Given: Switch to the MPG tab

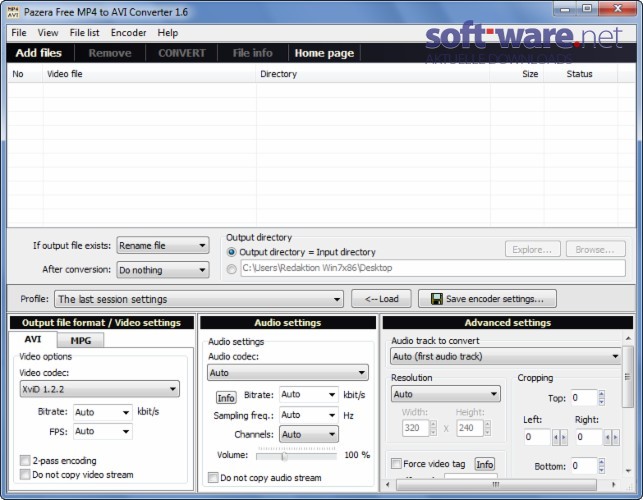Looking at the screenshot, I should point(81,340).
